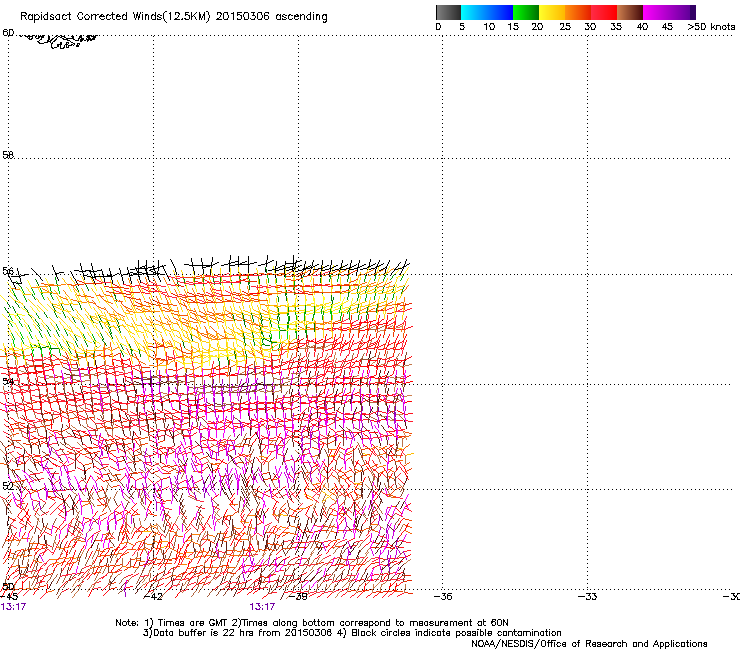740x650 pixels.
Task: Click the longitude label -42
Action: tap(153, 597)
